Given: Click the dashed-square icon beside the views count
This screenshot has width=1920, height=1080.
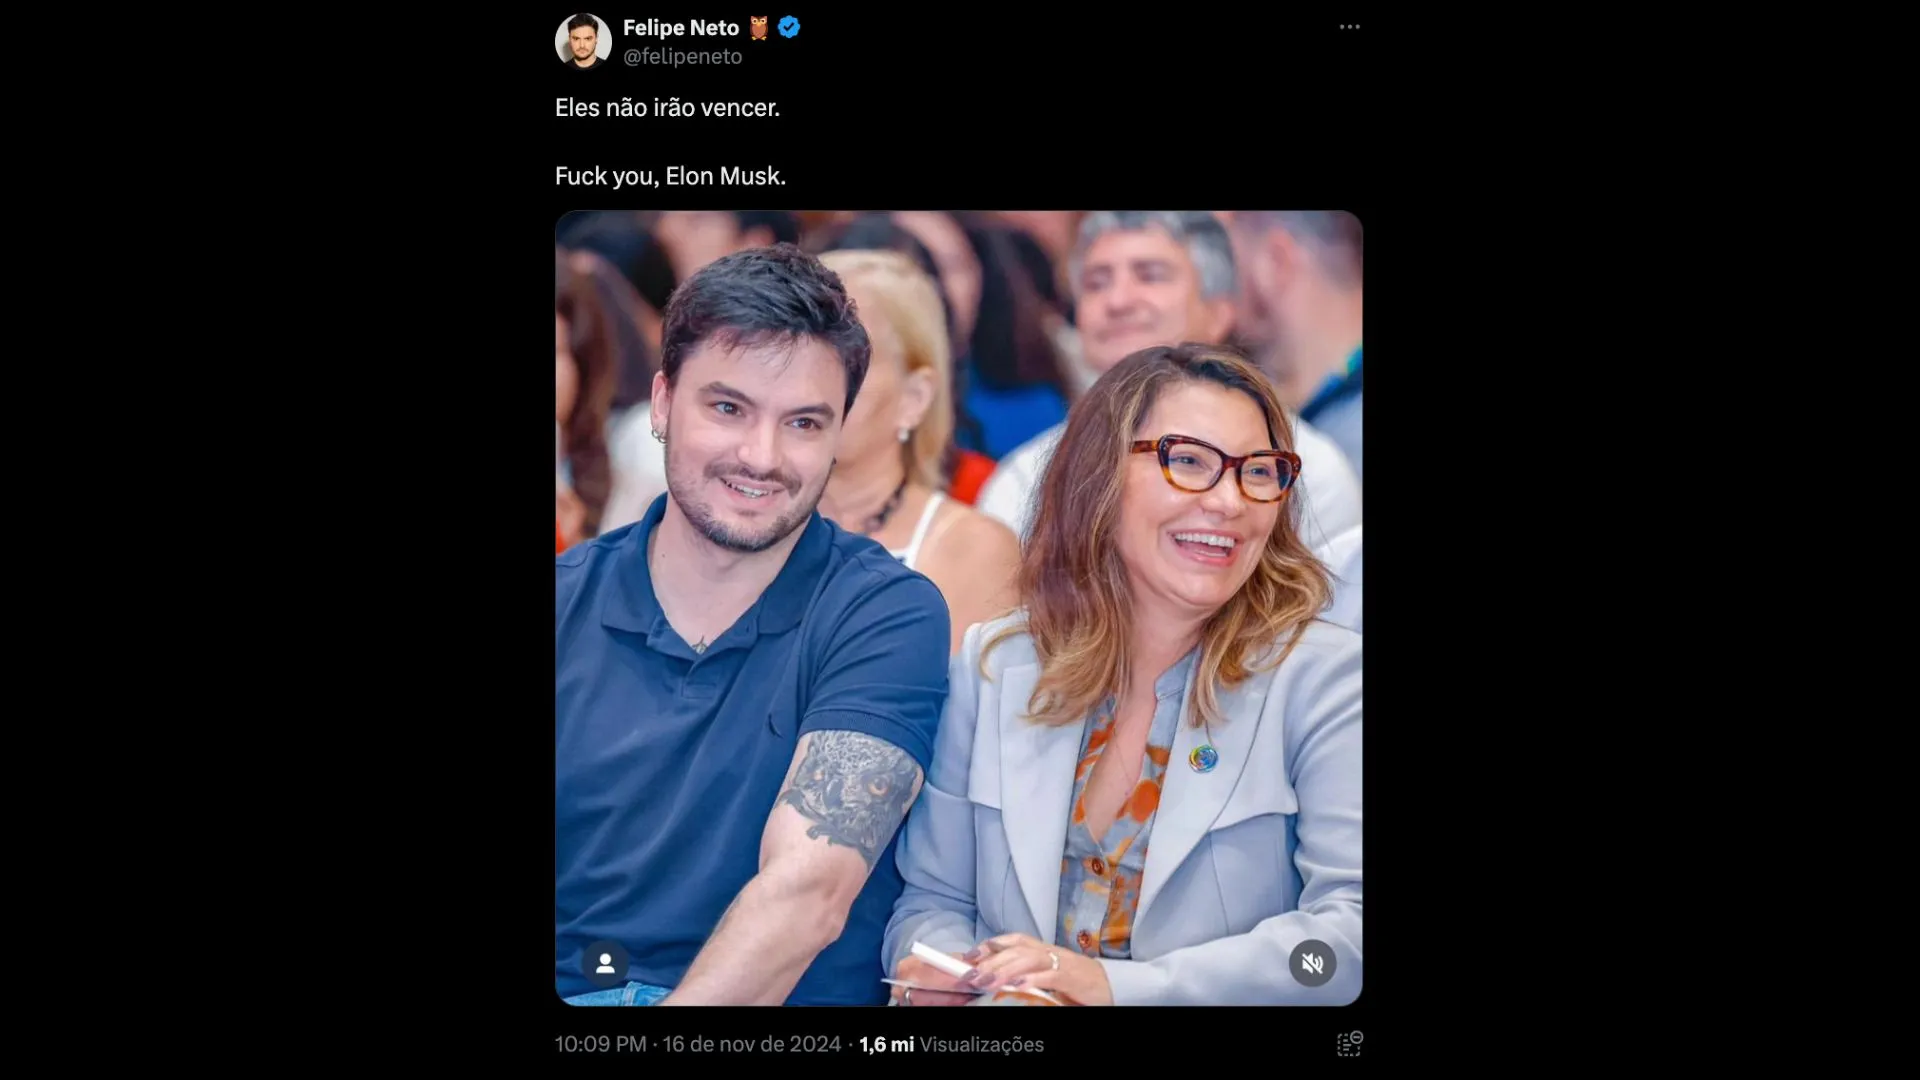Looking at the screenshot, I should point(1350,1044).
